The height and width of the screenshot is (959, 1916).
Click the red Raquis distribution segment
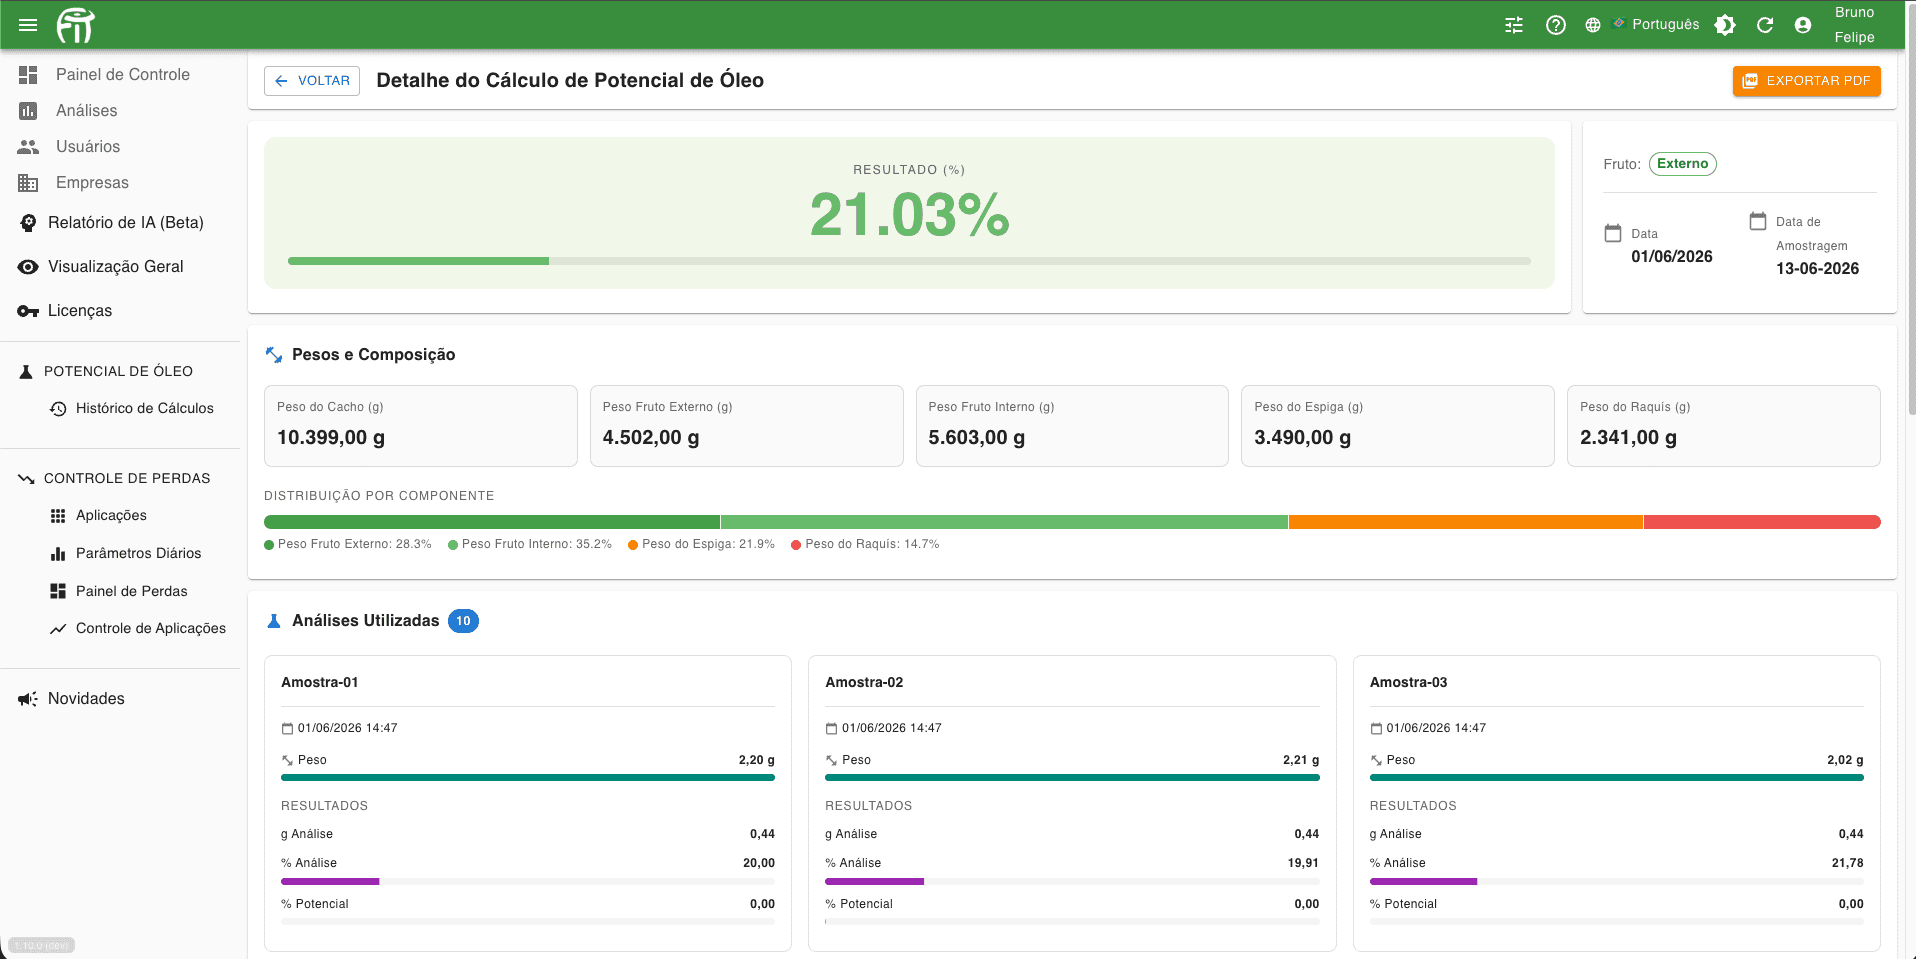pos(1762,522)
